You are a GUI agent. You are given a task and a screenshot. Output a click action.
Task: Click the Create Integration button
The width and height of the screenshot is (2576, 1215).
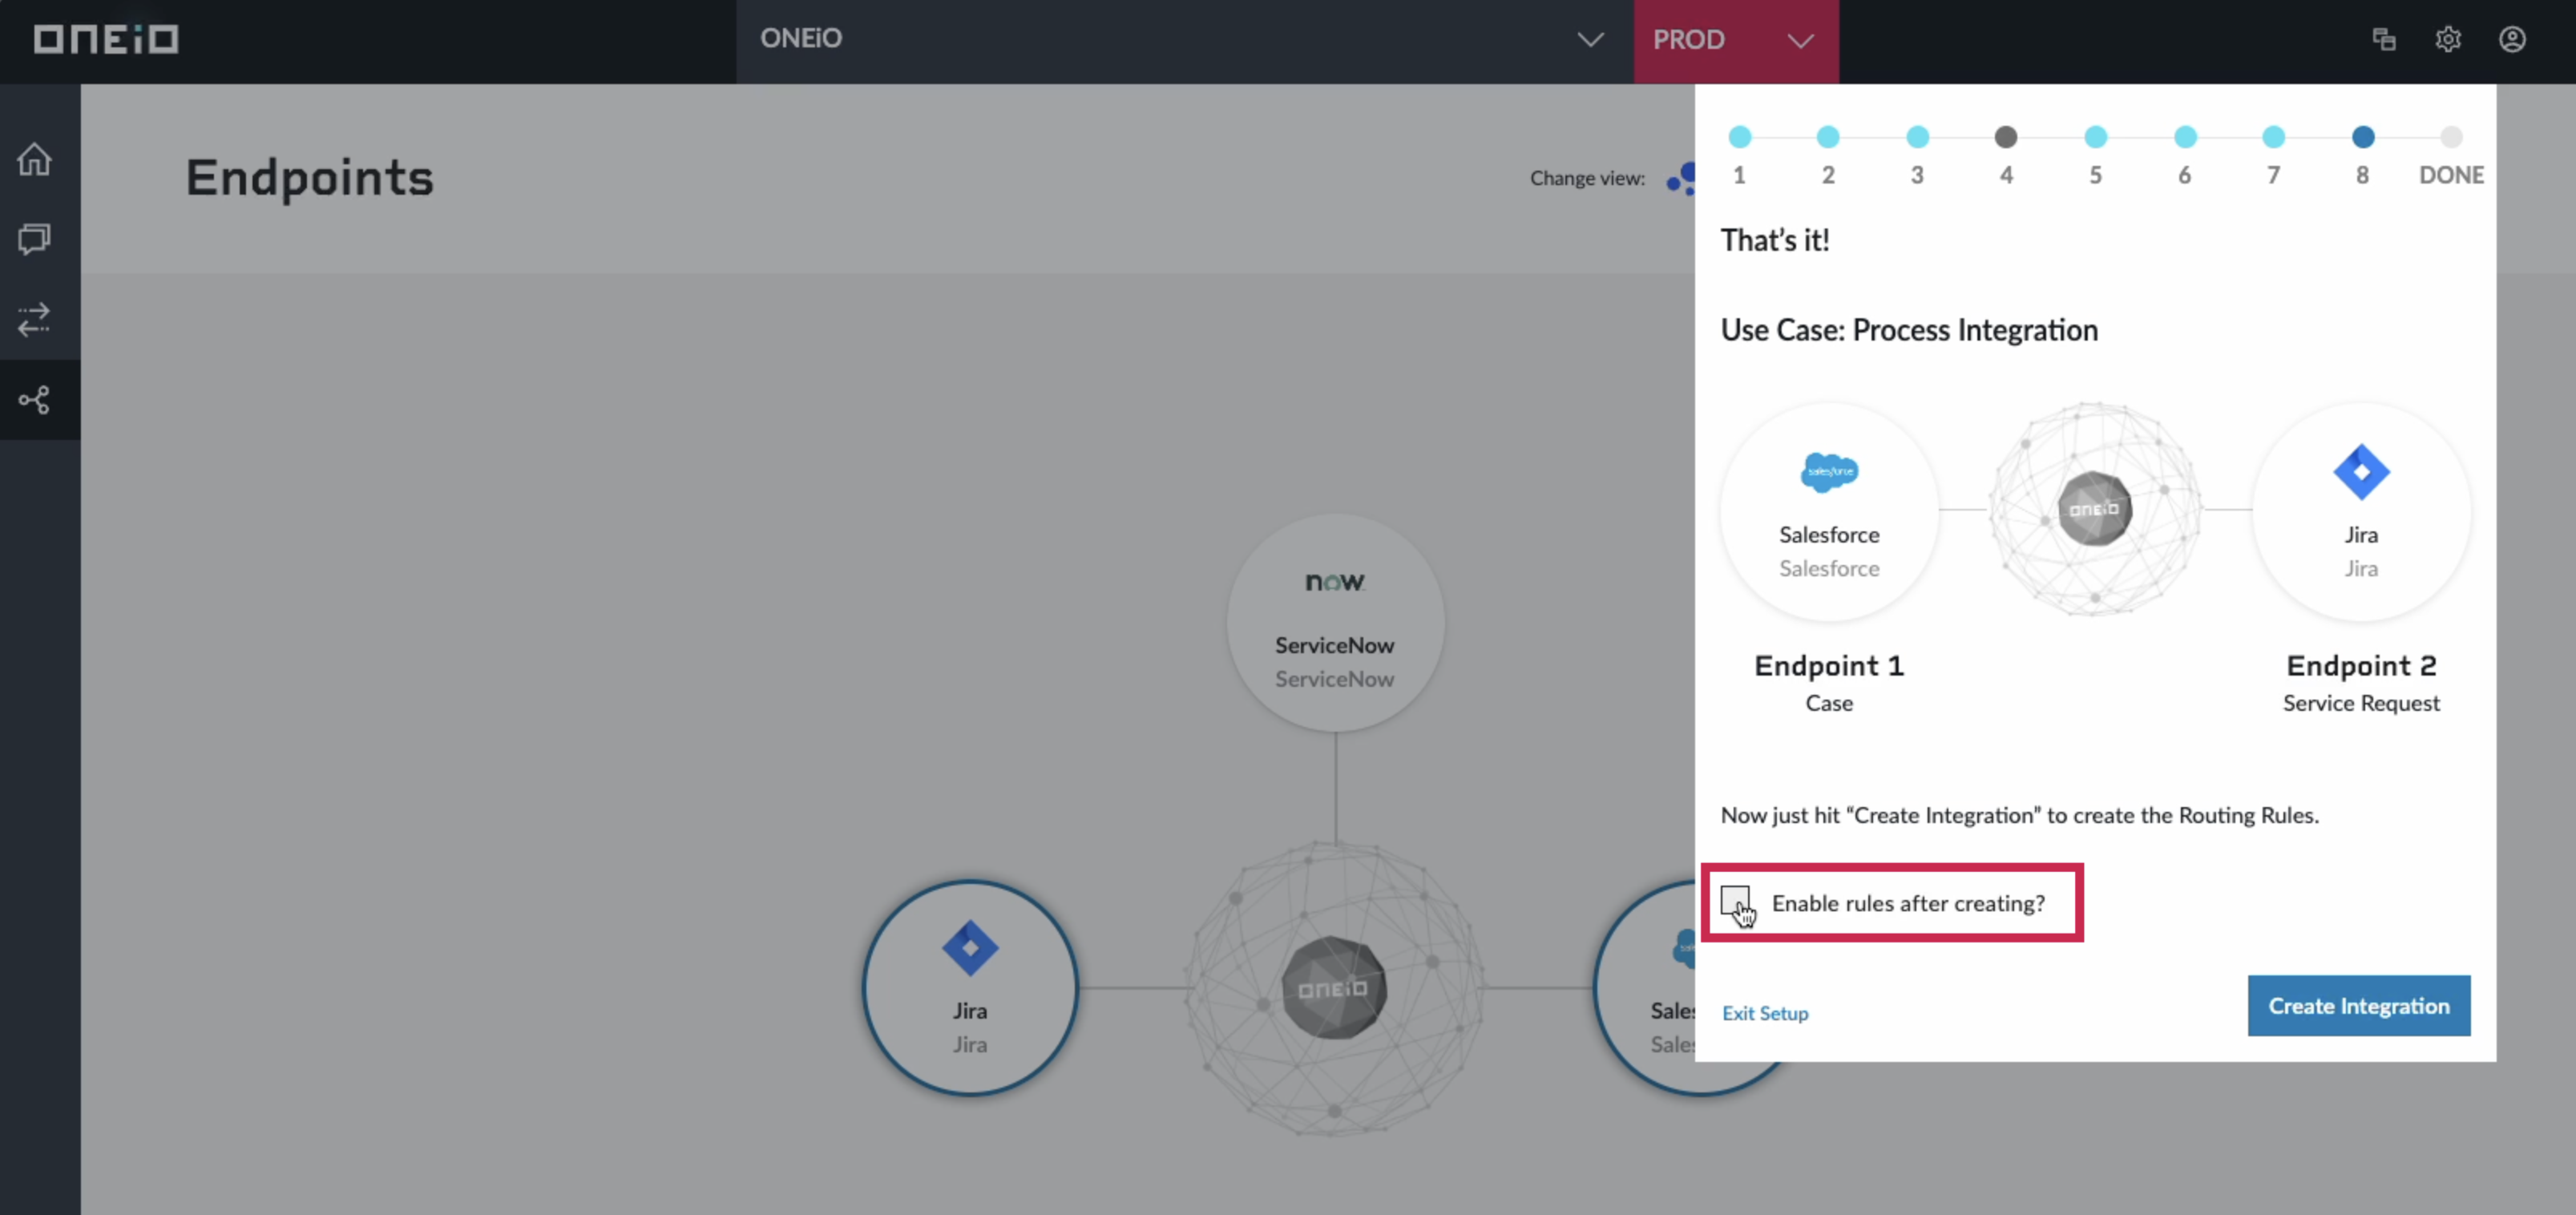pos(2358,1005)
